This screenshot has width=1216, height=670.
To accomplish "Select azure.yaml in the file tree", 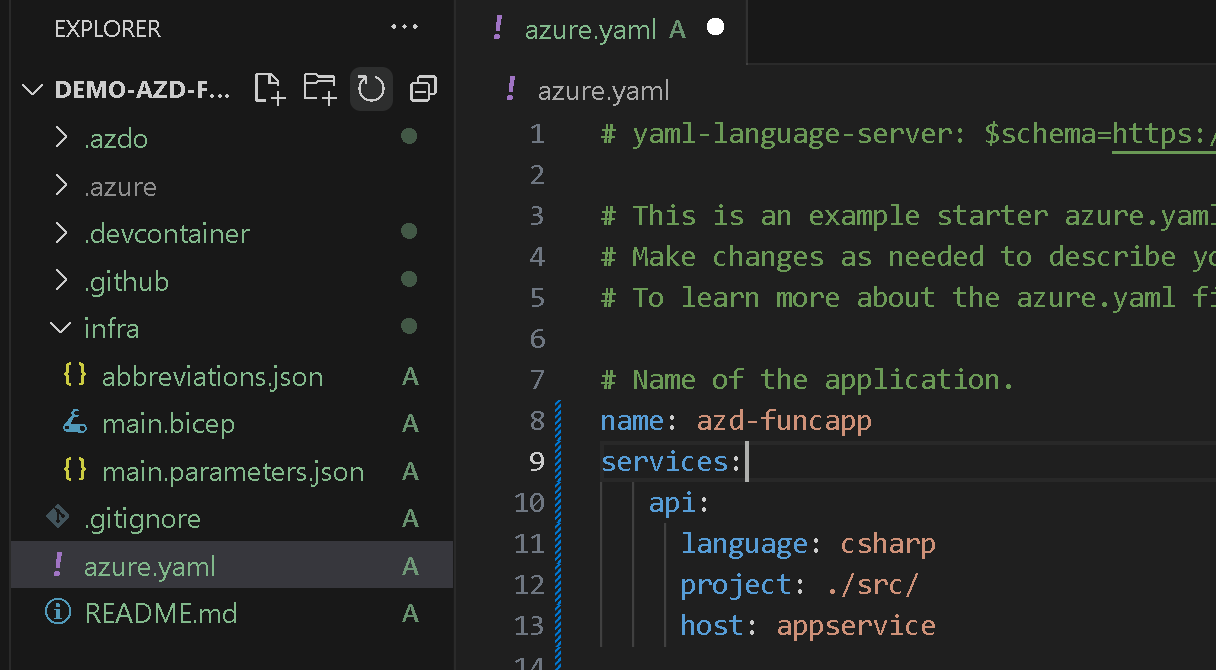I will coord(232,567).
